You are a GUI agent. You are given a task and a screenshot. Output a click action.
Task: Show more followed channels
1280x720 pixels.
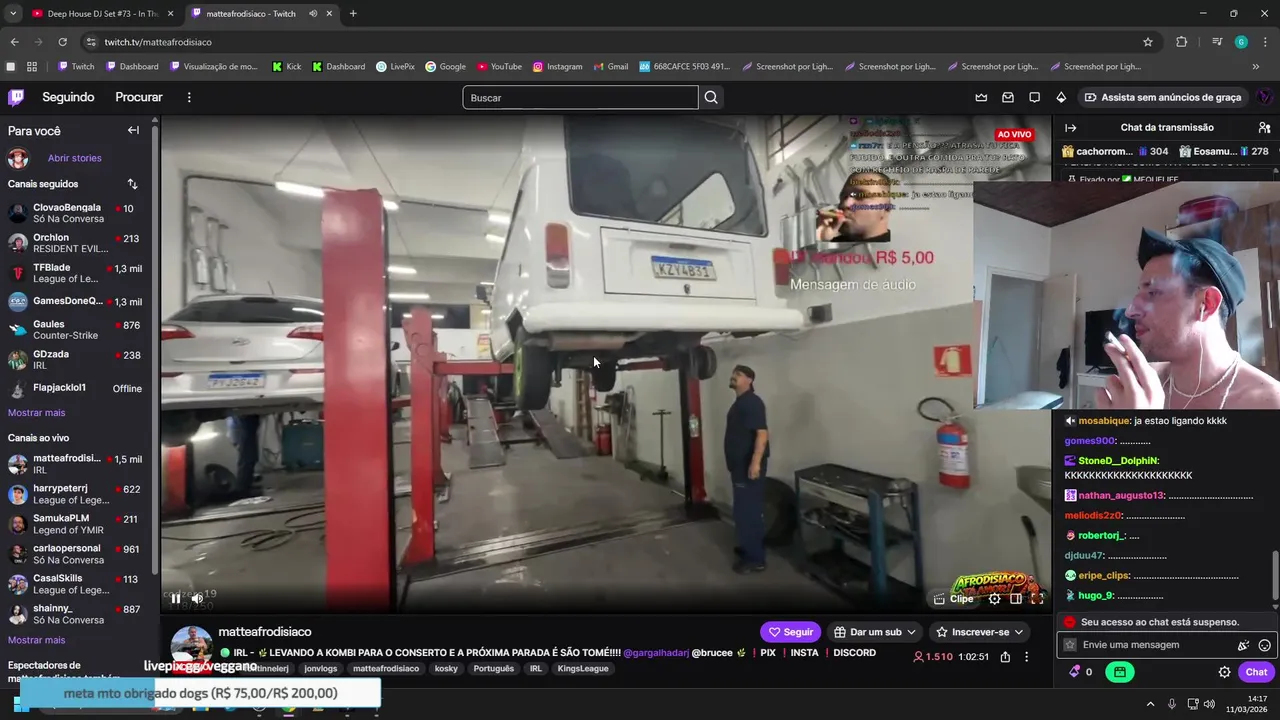click(x=36, y=413)
